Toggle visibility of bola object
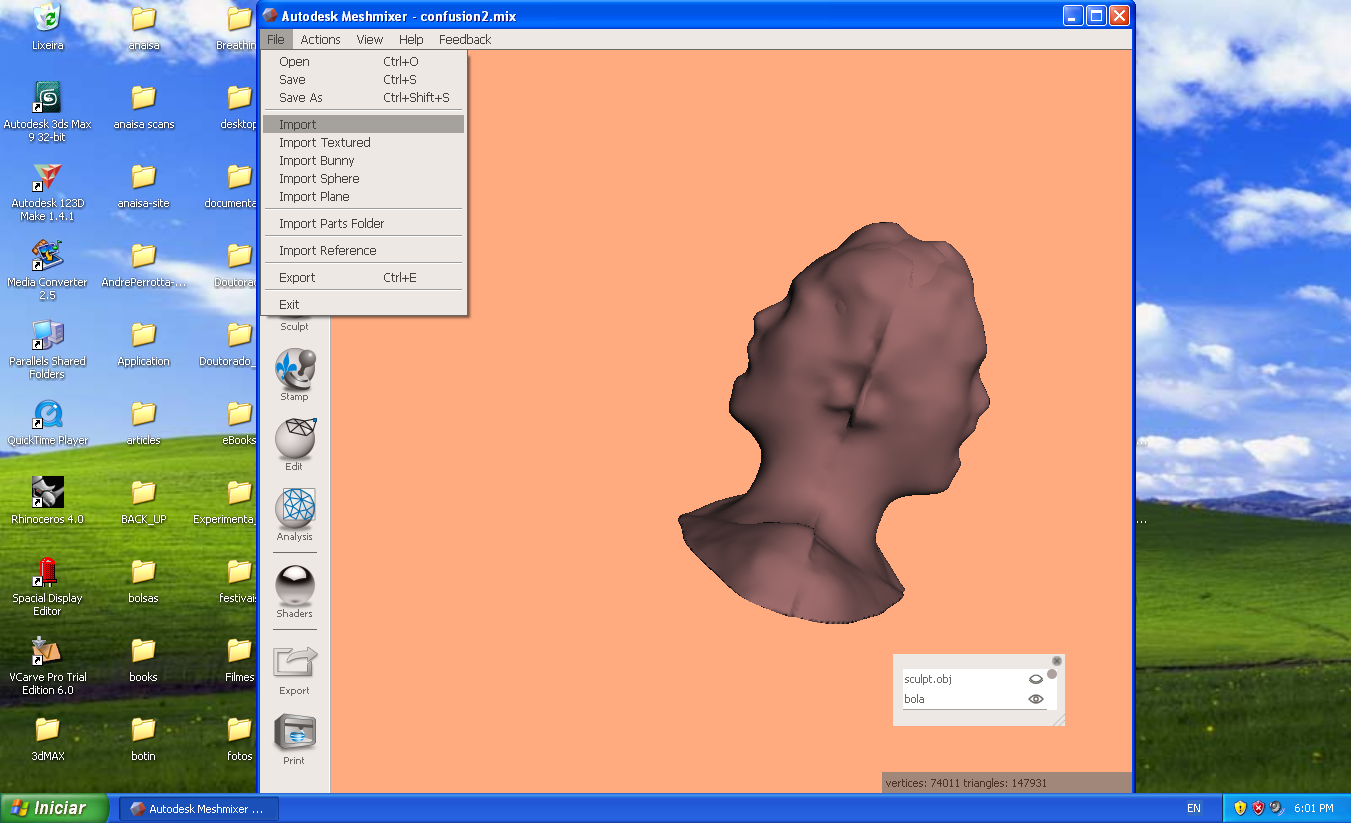Viewport: 1351px width, 823px height. point(1036,699)
